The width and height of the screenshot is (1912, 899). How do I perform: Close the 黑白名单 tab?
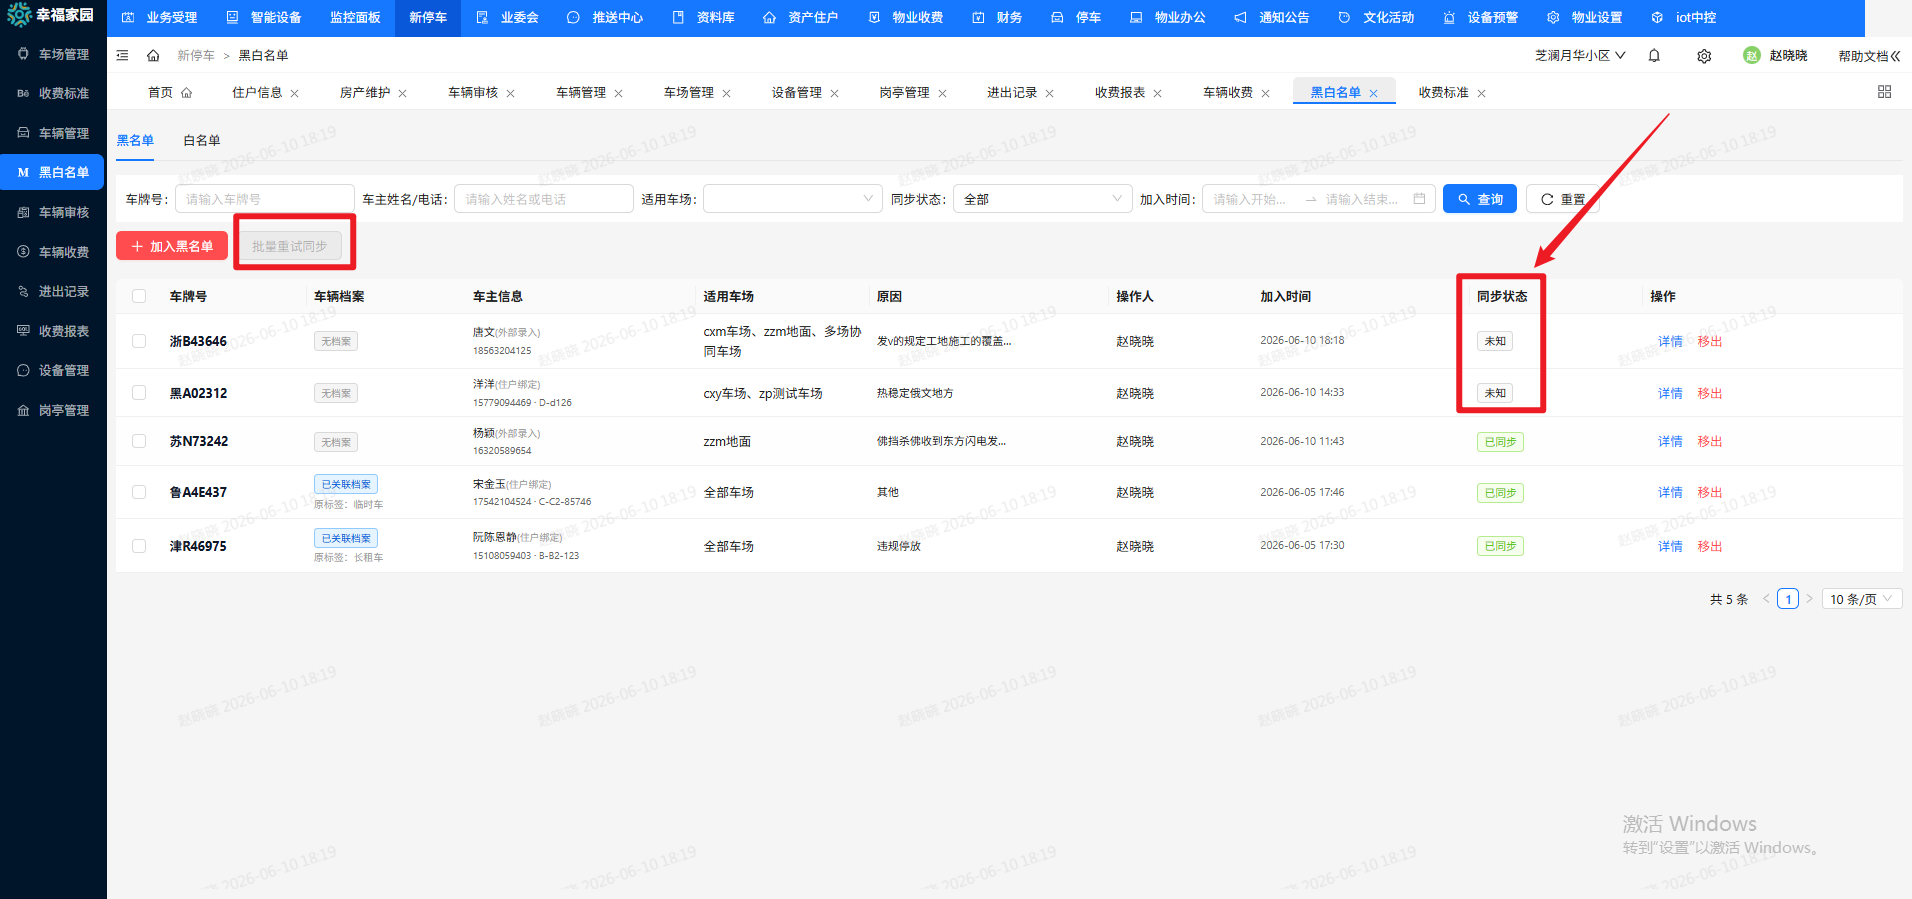[x=1374, y=93]
